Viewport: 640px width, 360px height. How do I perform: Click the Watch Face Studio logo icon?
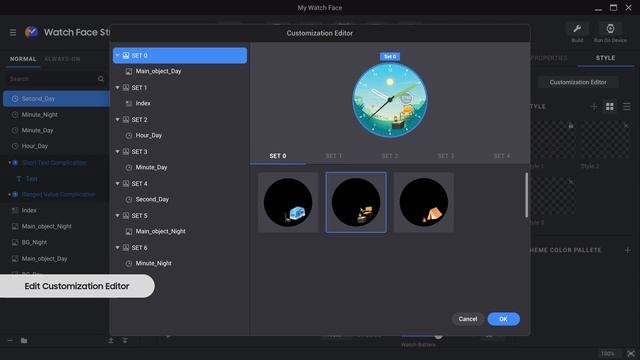31,32
